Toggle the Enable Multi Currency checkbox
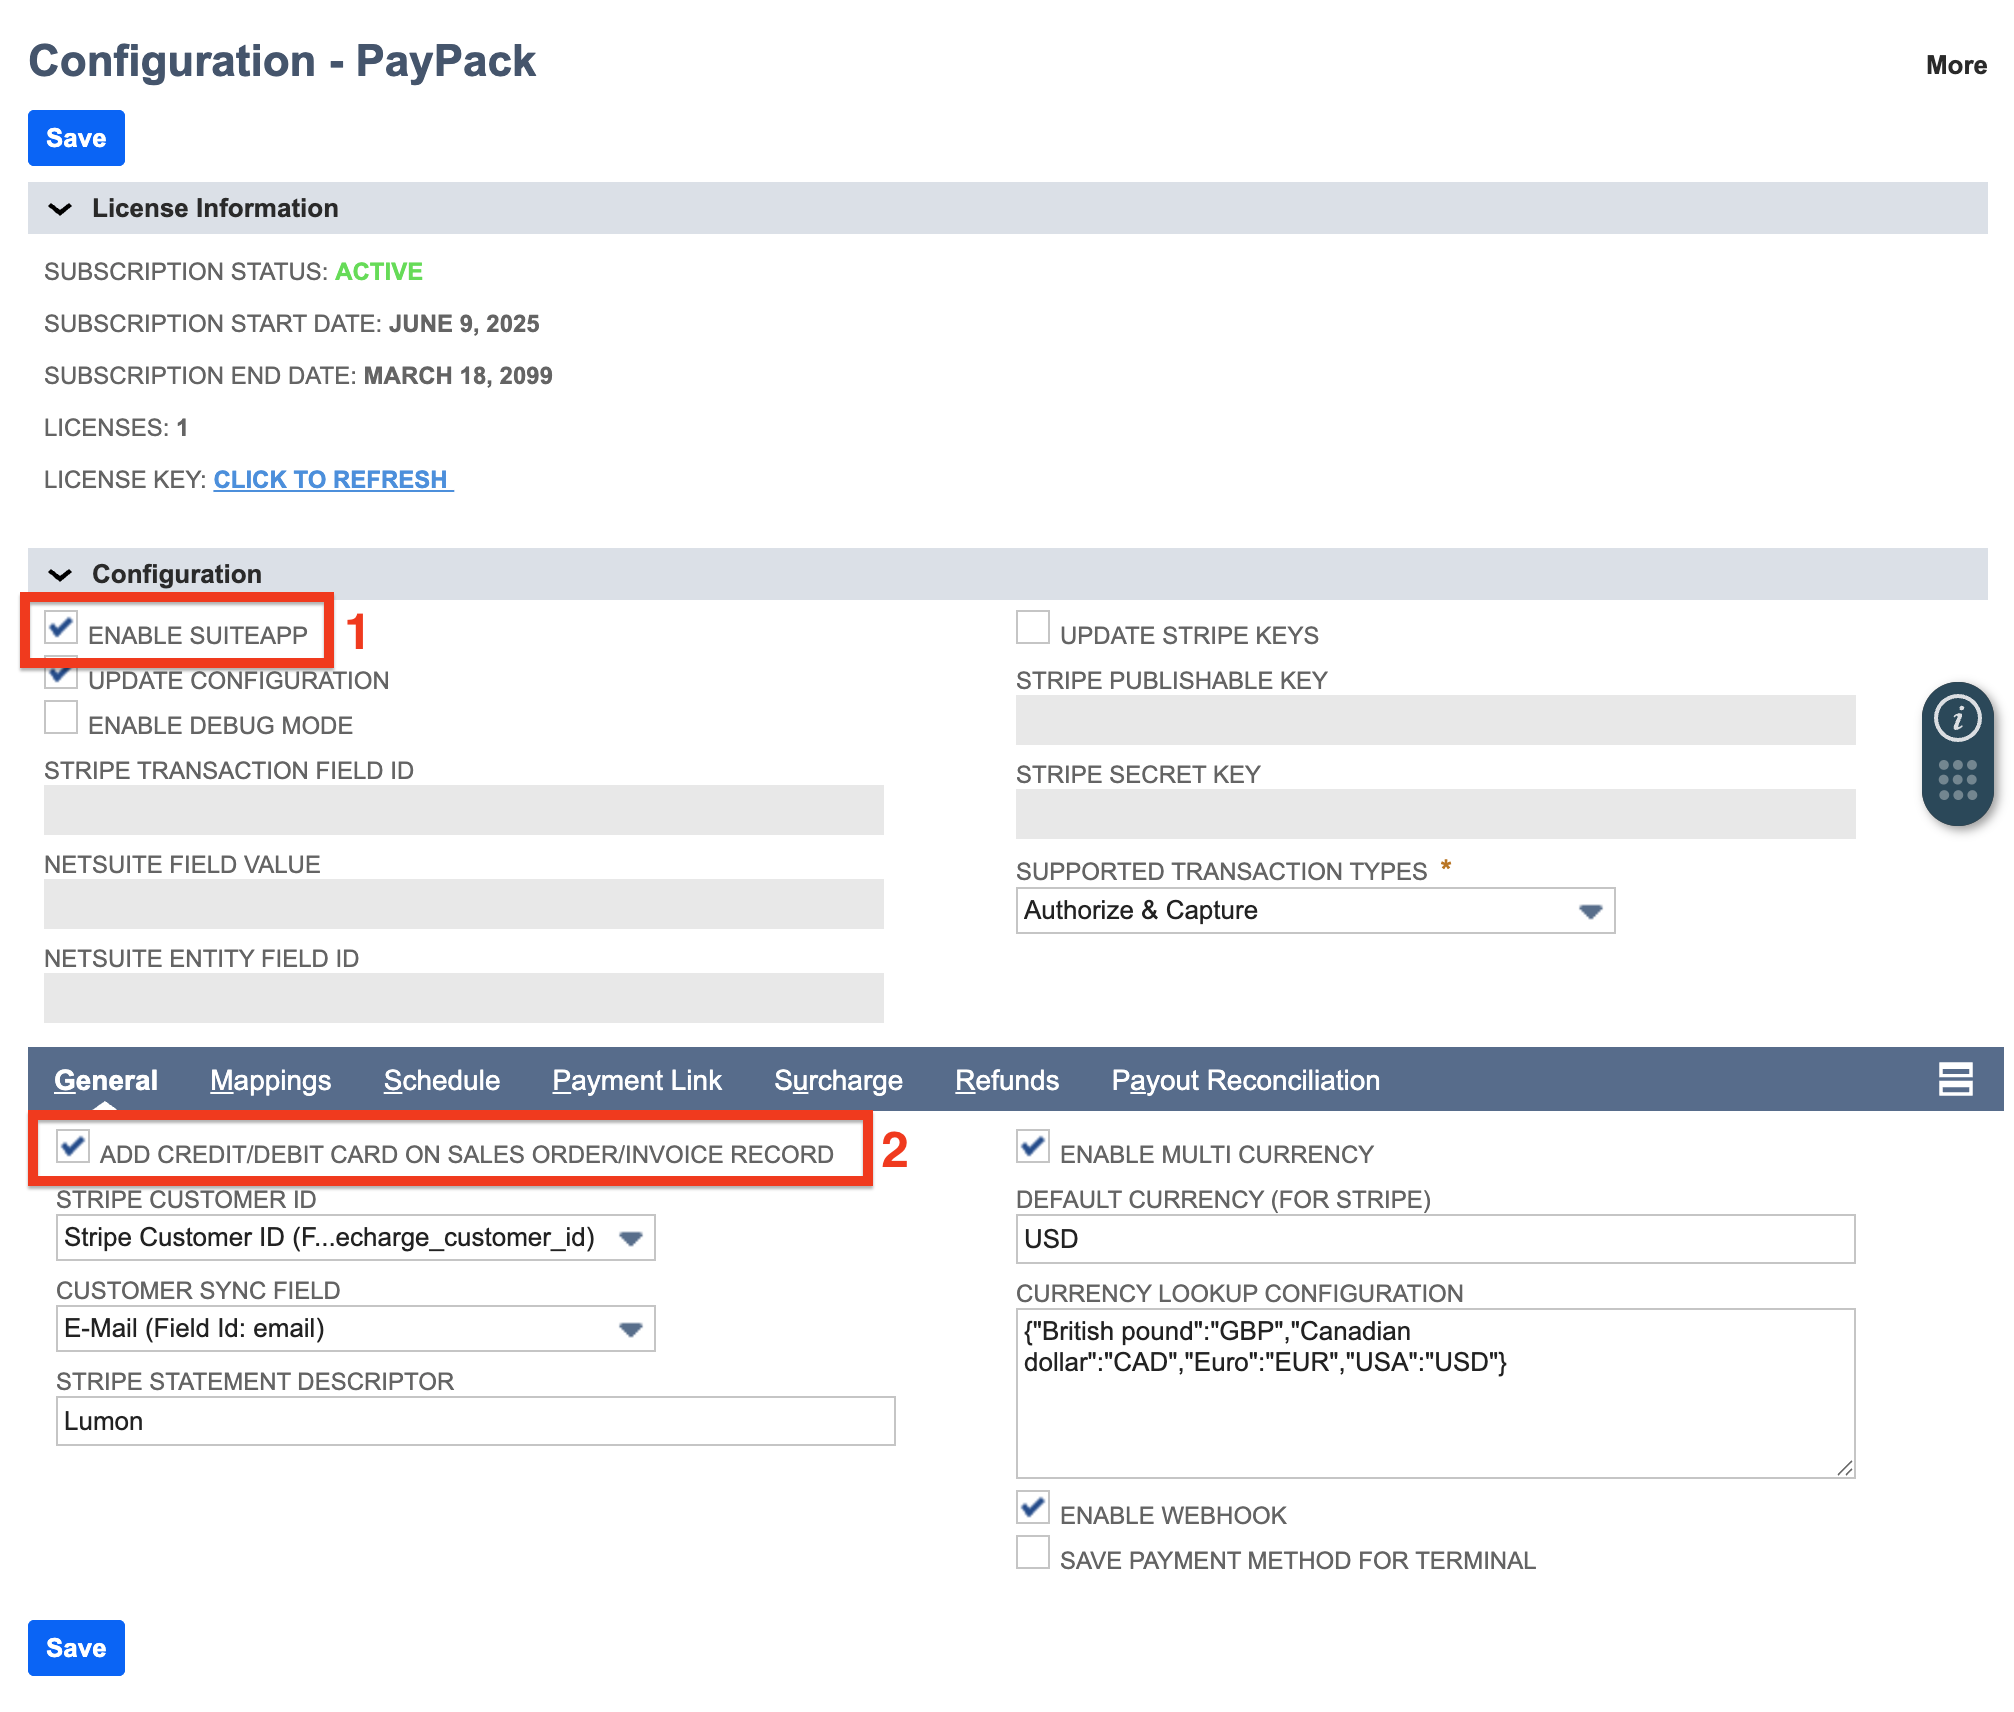Screen dimensions: 2014x1712 [x=1033, y=1146]
